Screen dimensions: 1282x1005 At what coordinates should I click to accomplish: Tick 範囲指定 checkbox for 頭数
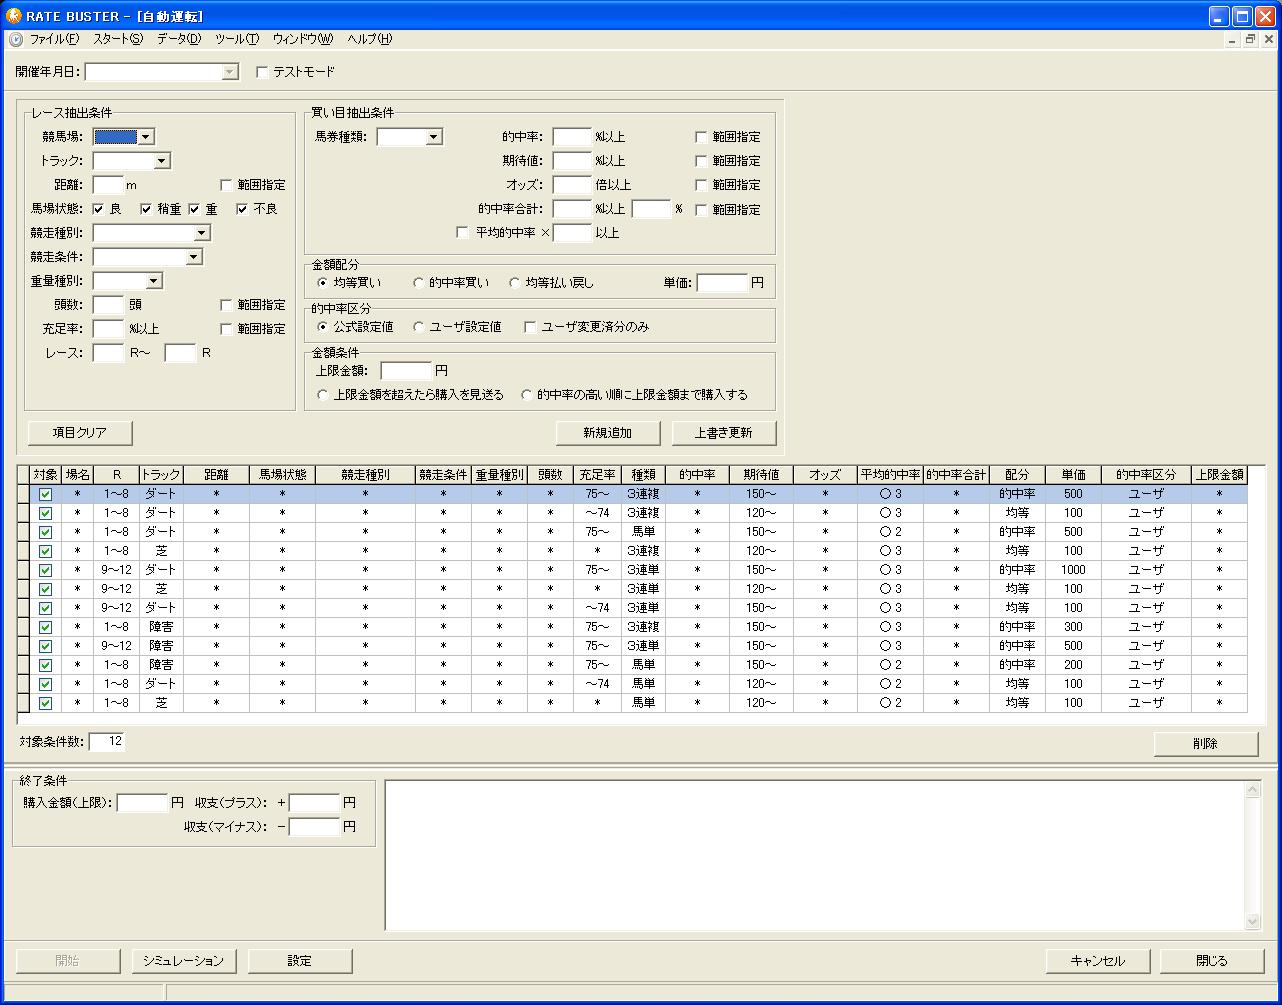pos(226,305)
